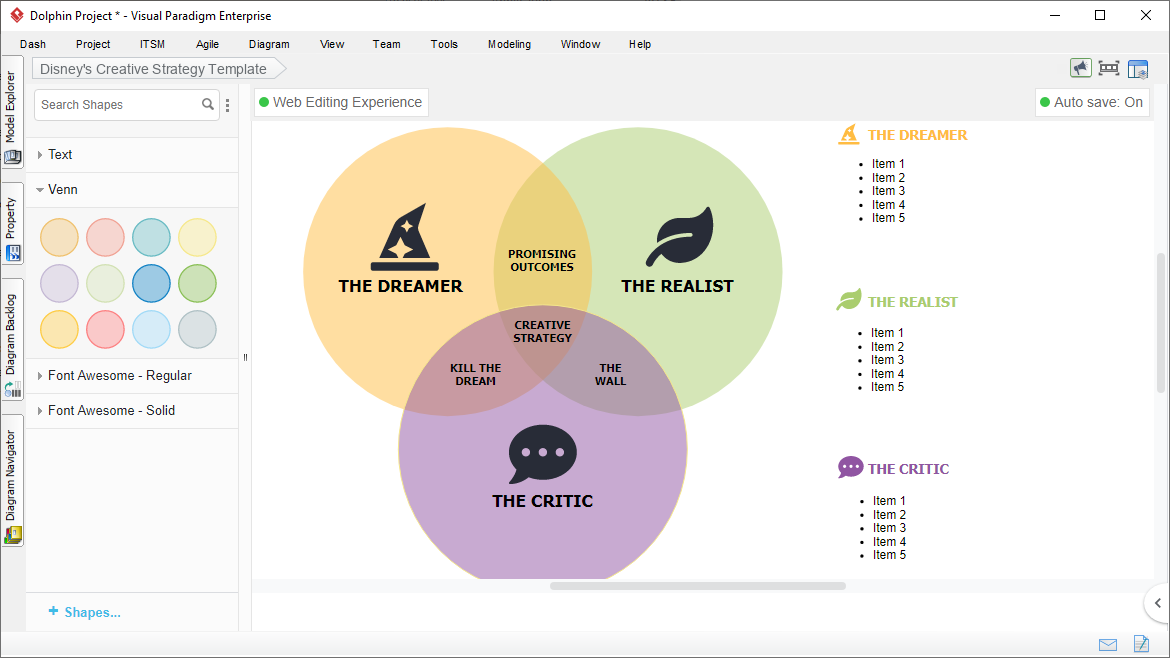Image resolution: width=1170 pixels, height=658 pixels.
Task: Pick the blue Venn circle swatch
Action: [151, 283]
